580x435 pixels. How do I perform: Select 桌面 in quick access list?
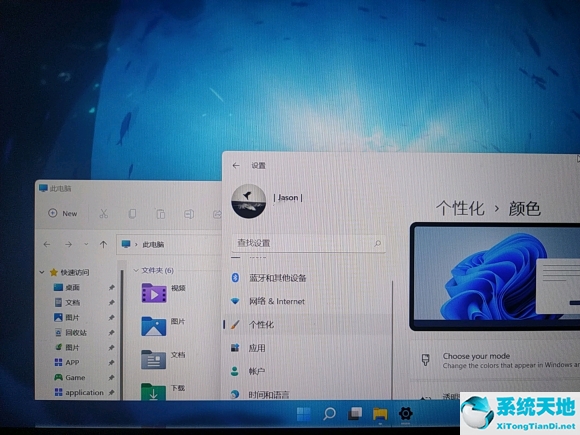pyautogui.click(x=72, y=287)
